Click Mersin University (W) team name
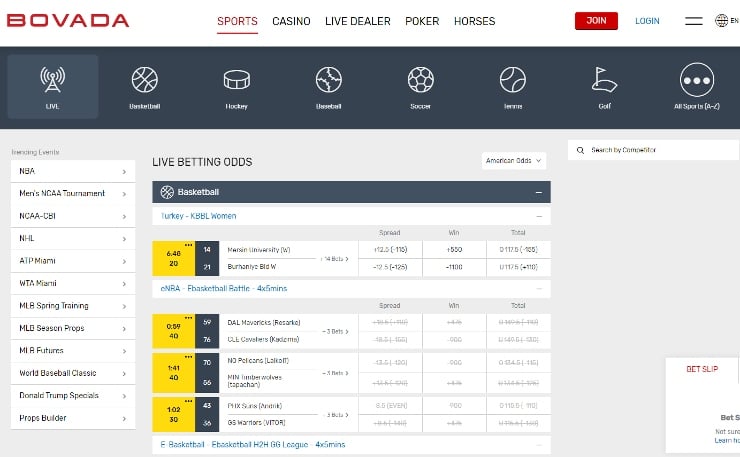 [259, 250]
